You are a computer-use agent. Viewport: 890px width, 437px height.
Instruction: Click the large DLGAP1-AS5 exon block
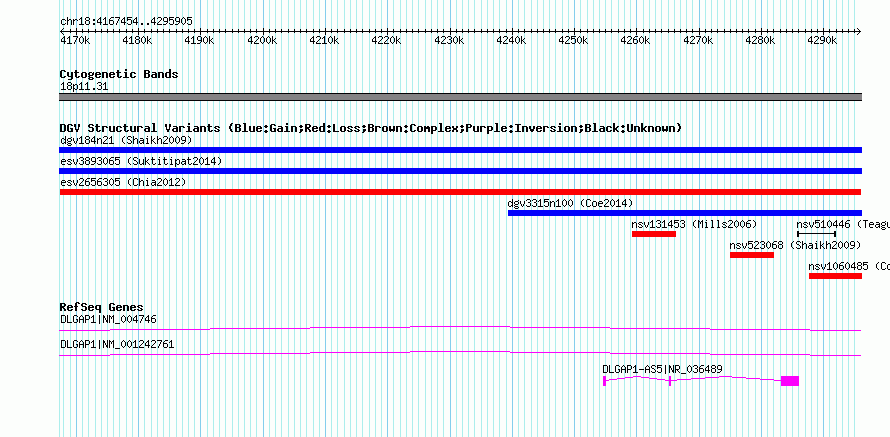click(790, 381)
